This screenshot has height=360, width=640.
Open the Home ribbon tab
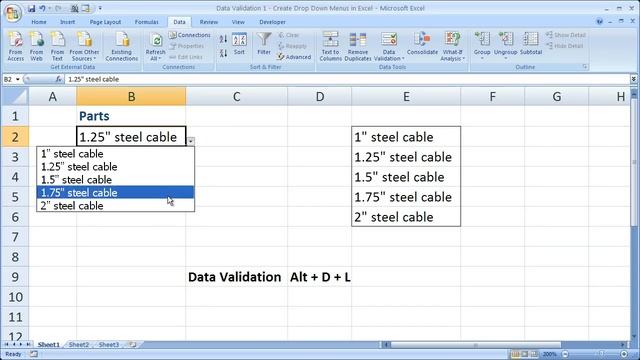pos(39,22)
